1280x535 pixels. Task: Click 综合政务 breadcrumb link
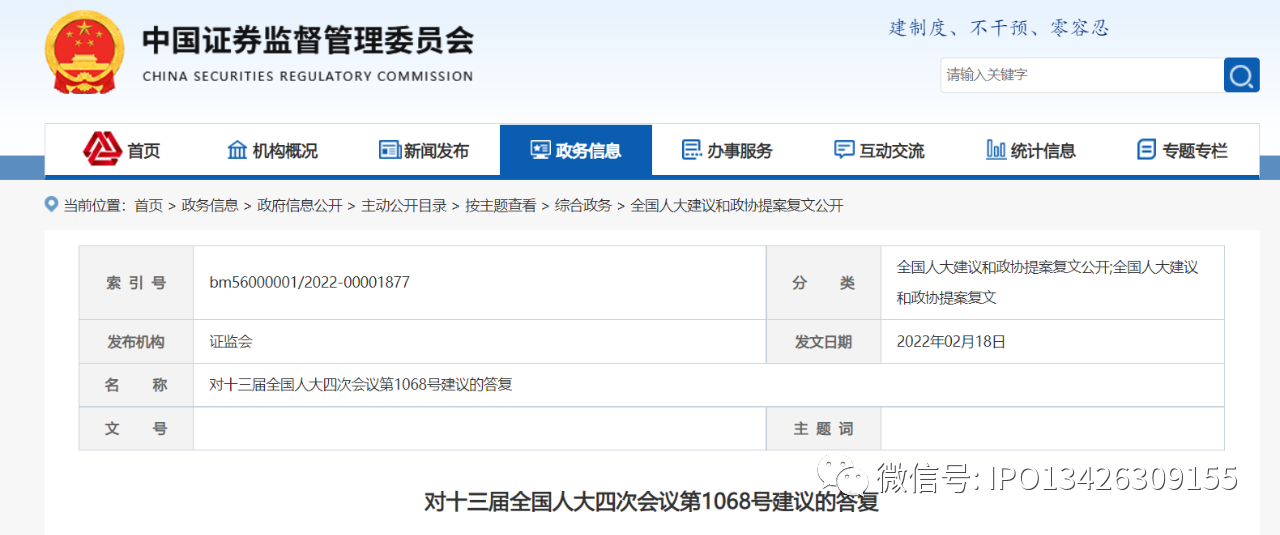coord(583,205)
